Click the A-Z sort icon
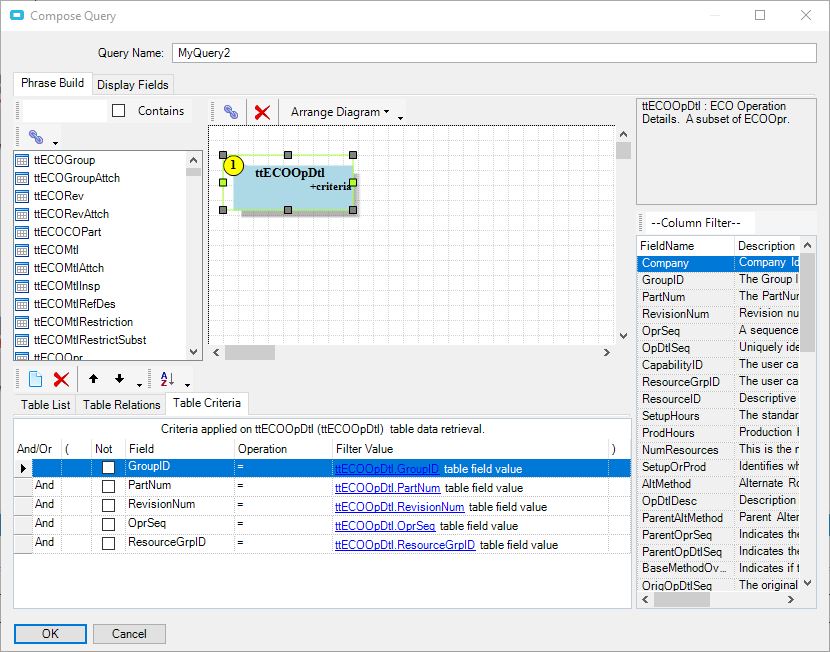The height and width of the screenshot is (652, 830). pyautogui.click(x=167, y=379)
